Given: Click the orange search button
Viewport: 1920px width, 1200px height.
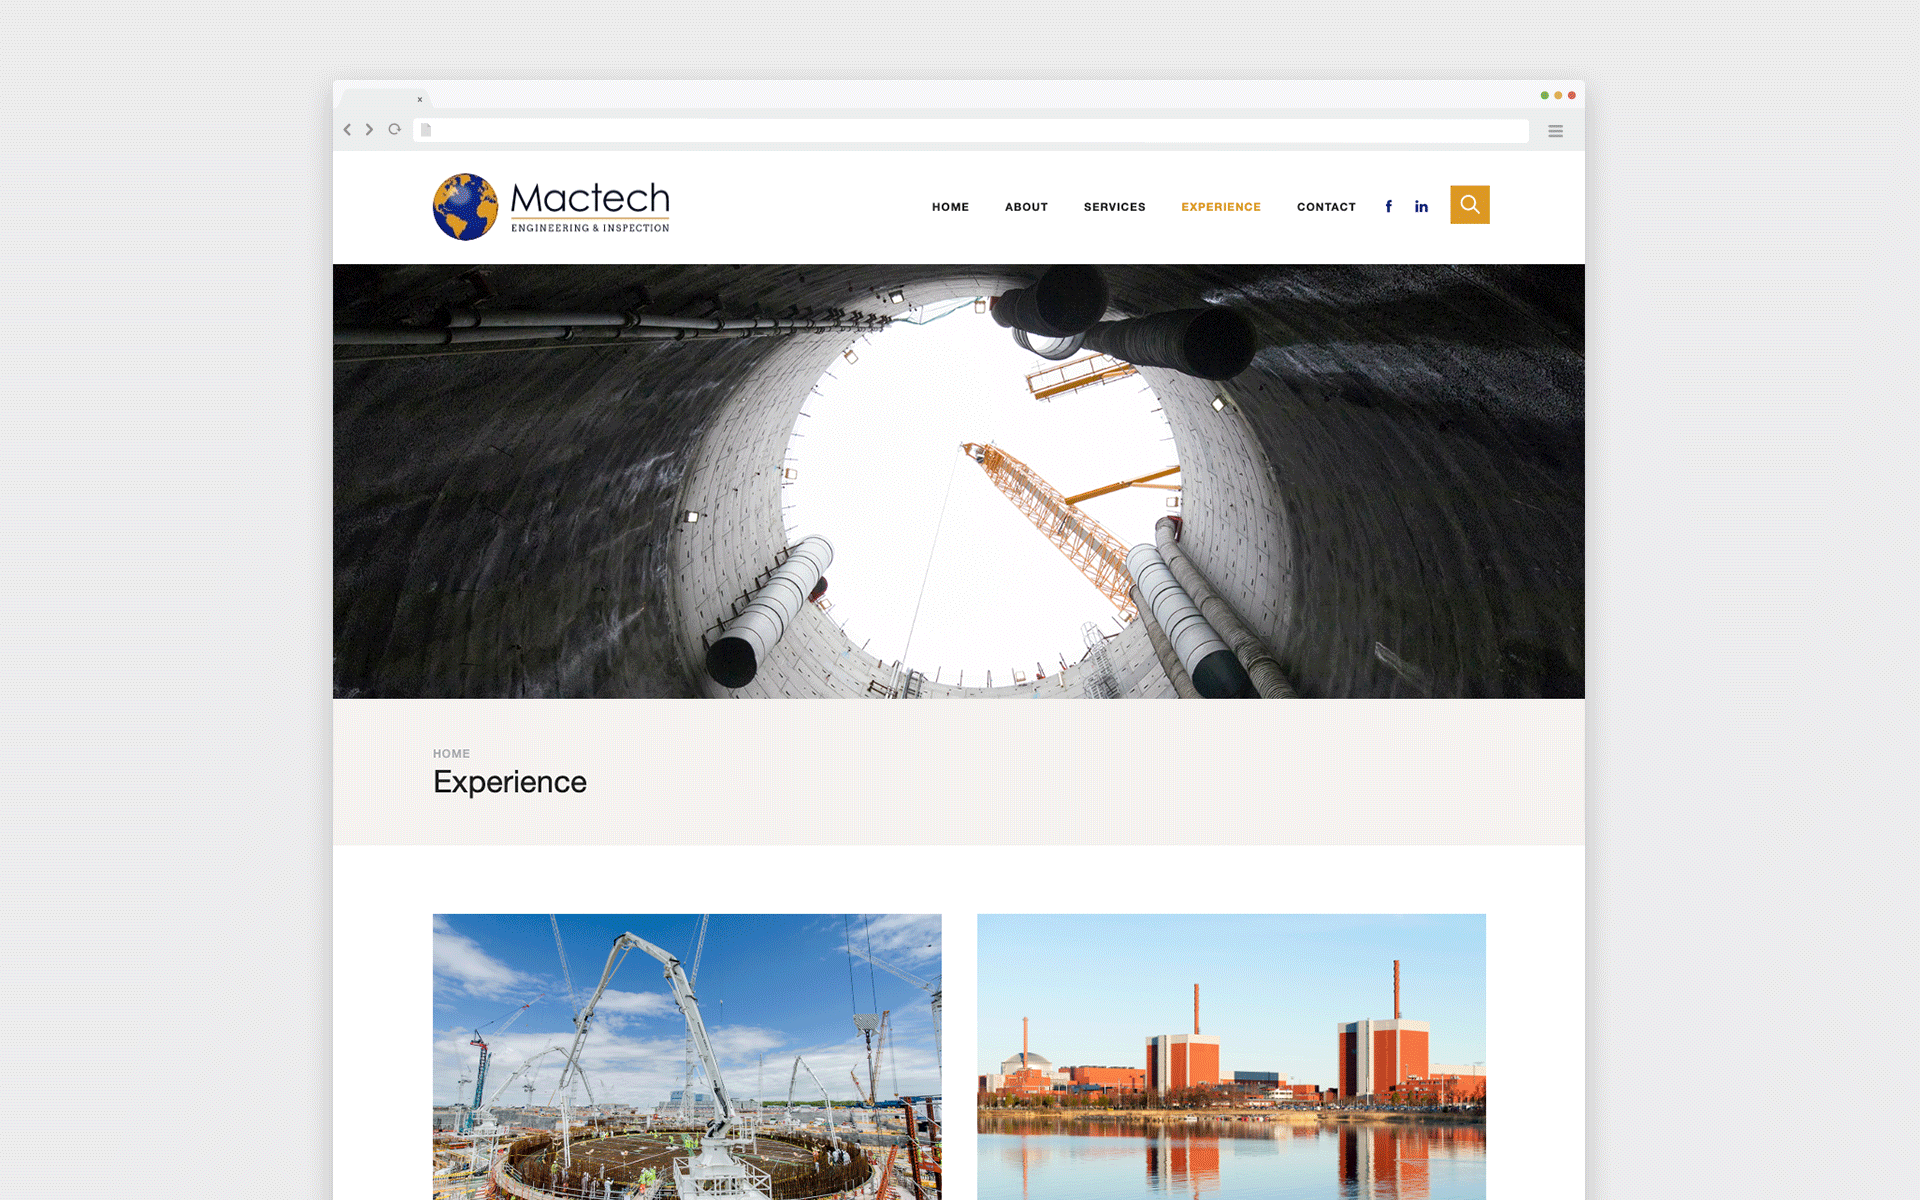Looking at the screenshot, I should [x=1470, y=205].
